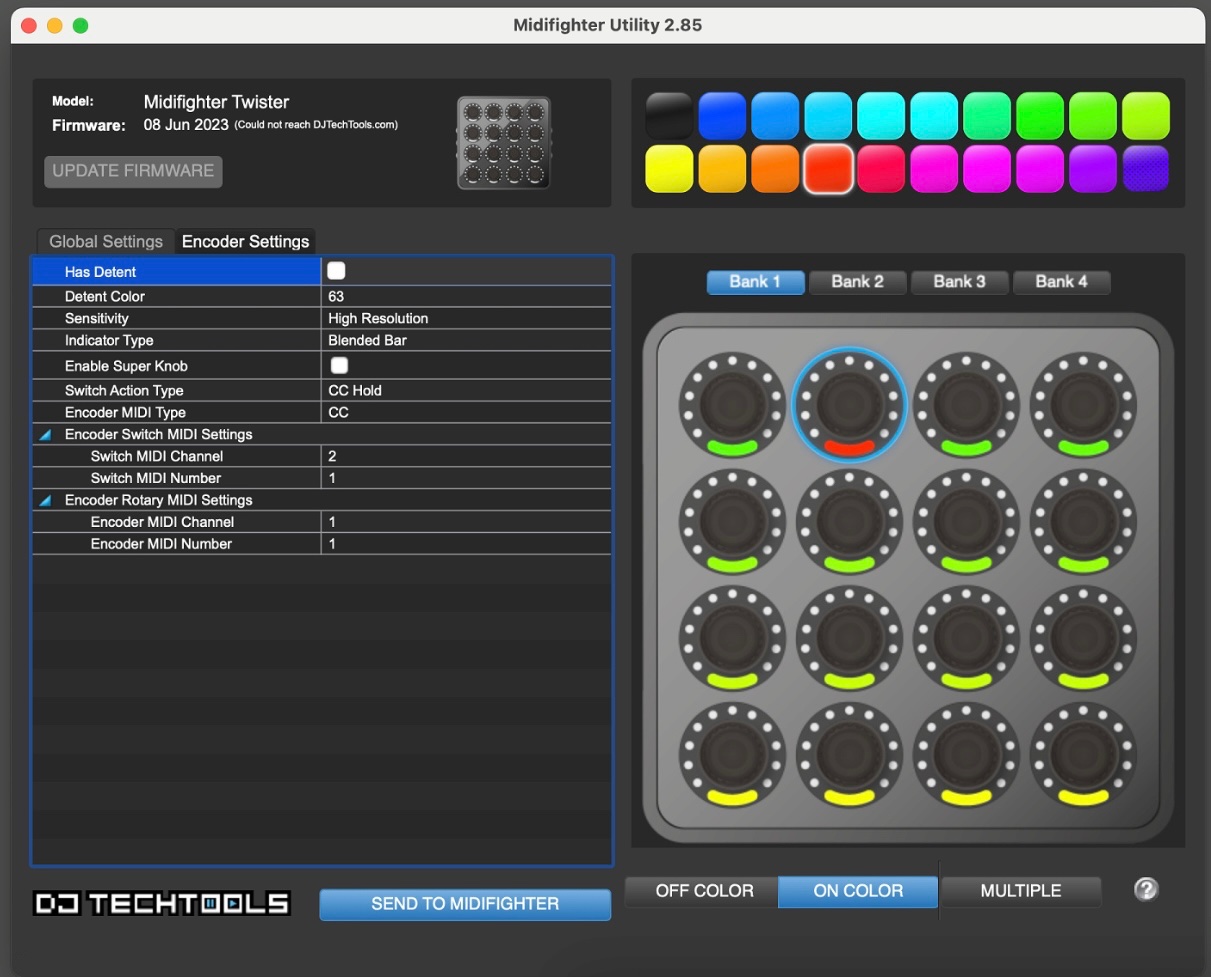Click the Midifighter Twister device thumbnail
Image resolution: width=1211 pixels, height=977 pixels.
[x=504, y=143]
